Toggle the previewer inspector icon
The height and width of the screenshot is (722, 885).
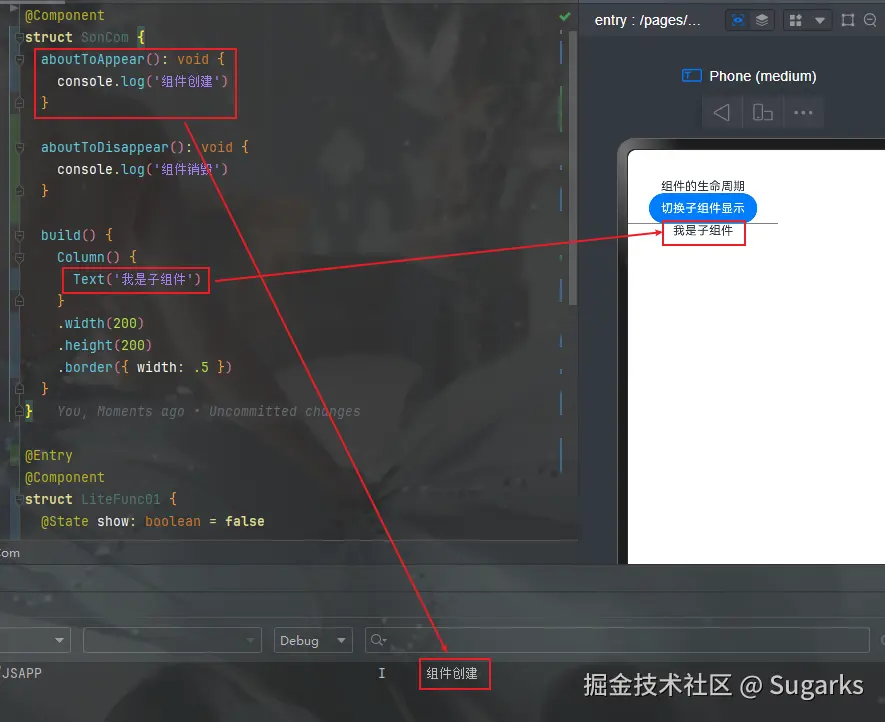point(738,20)
